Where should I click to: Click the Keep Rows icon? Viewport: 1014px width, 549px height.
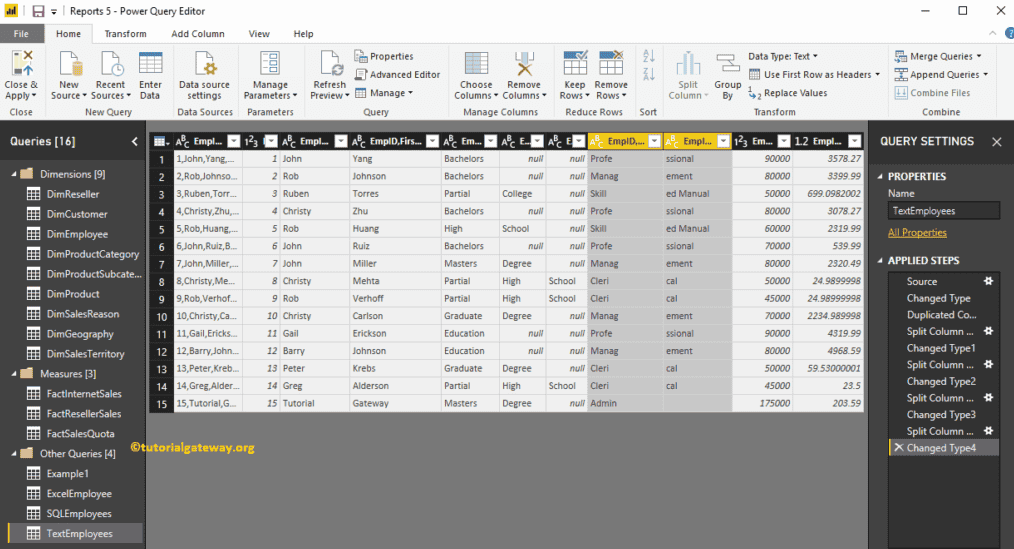click(x=575, y=63)
